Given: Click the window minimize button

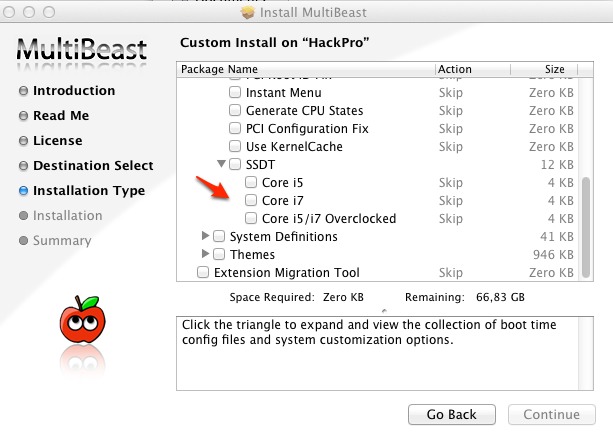Looking at the screenshot, I should pyautogui.click(x=29, y=12).
